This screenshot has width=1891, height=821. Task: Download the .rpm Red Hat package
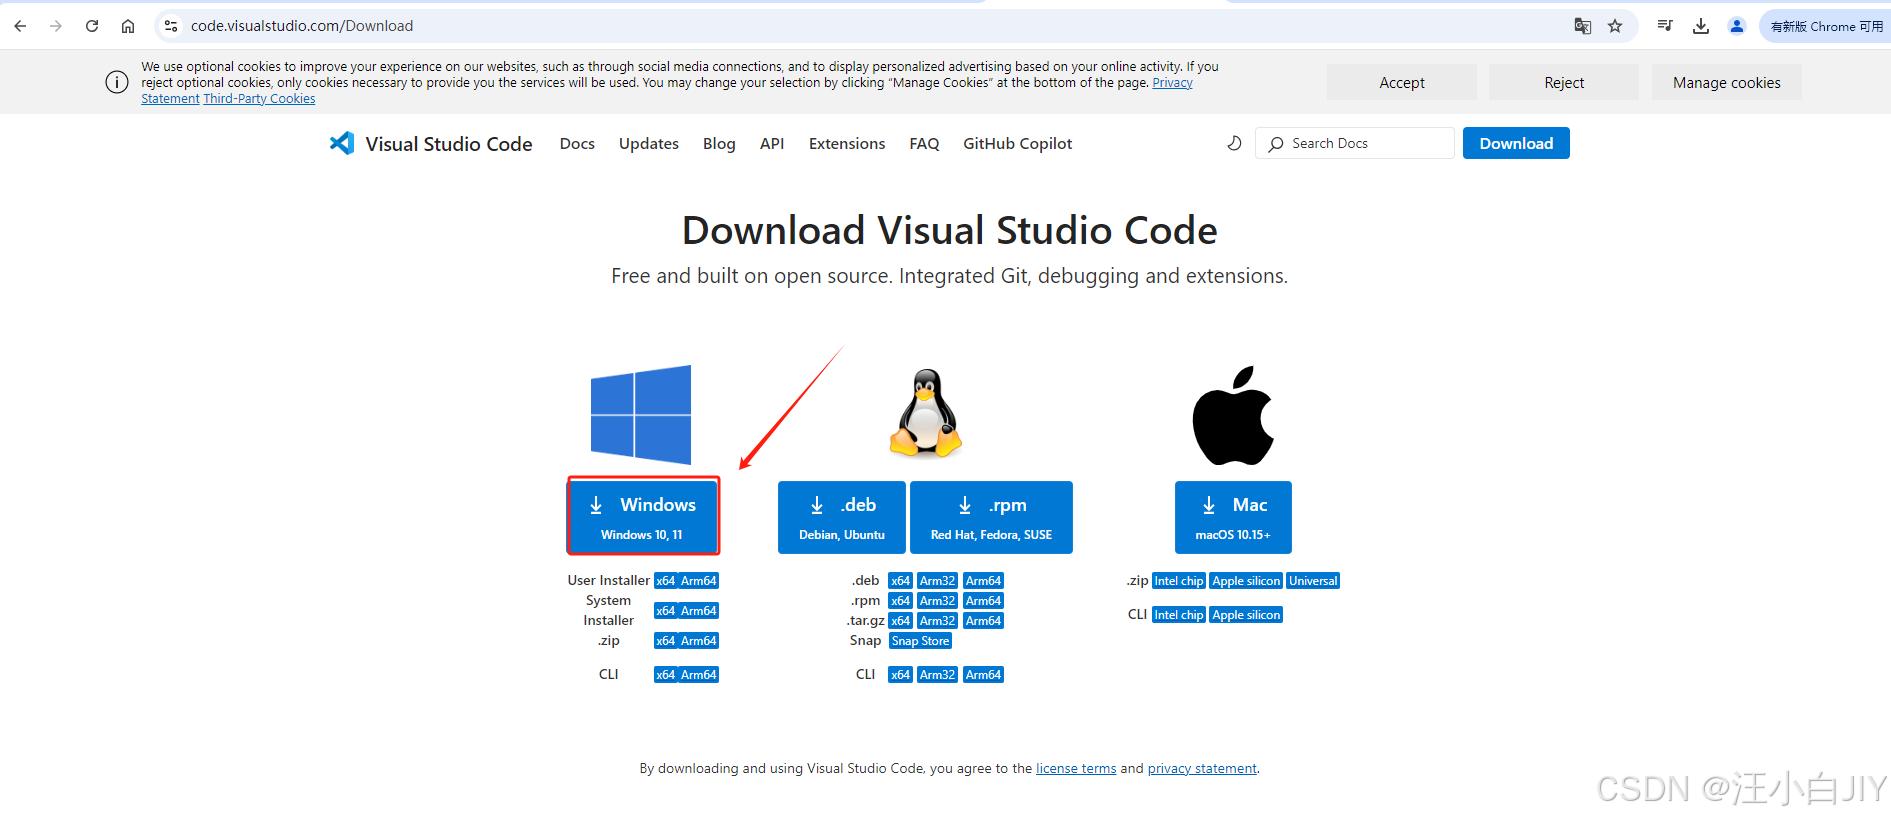(991, 517)
